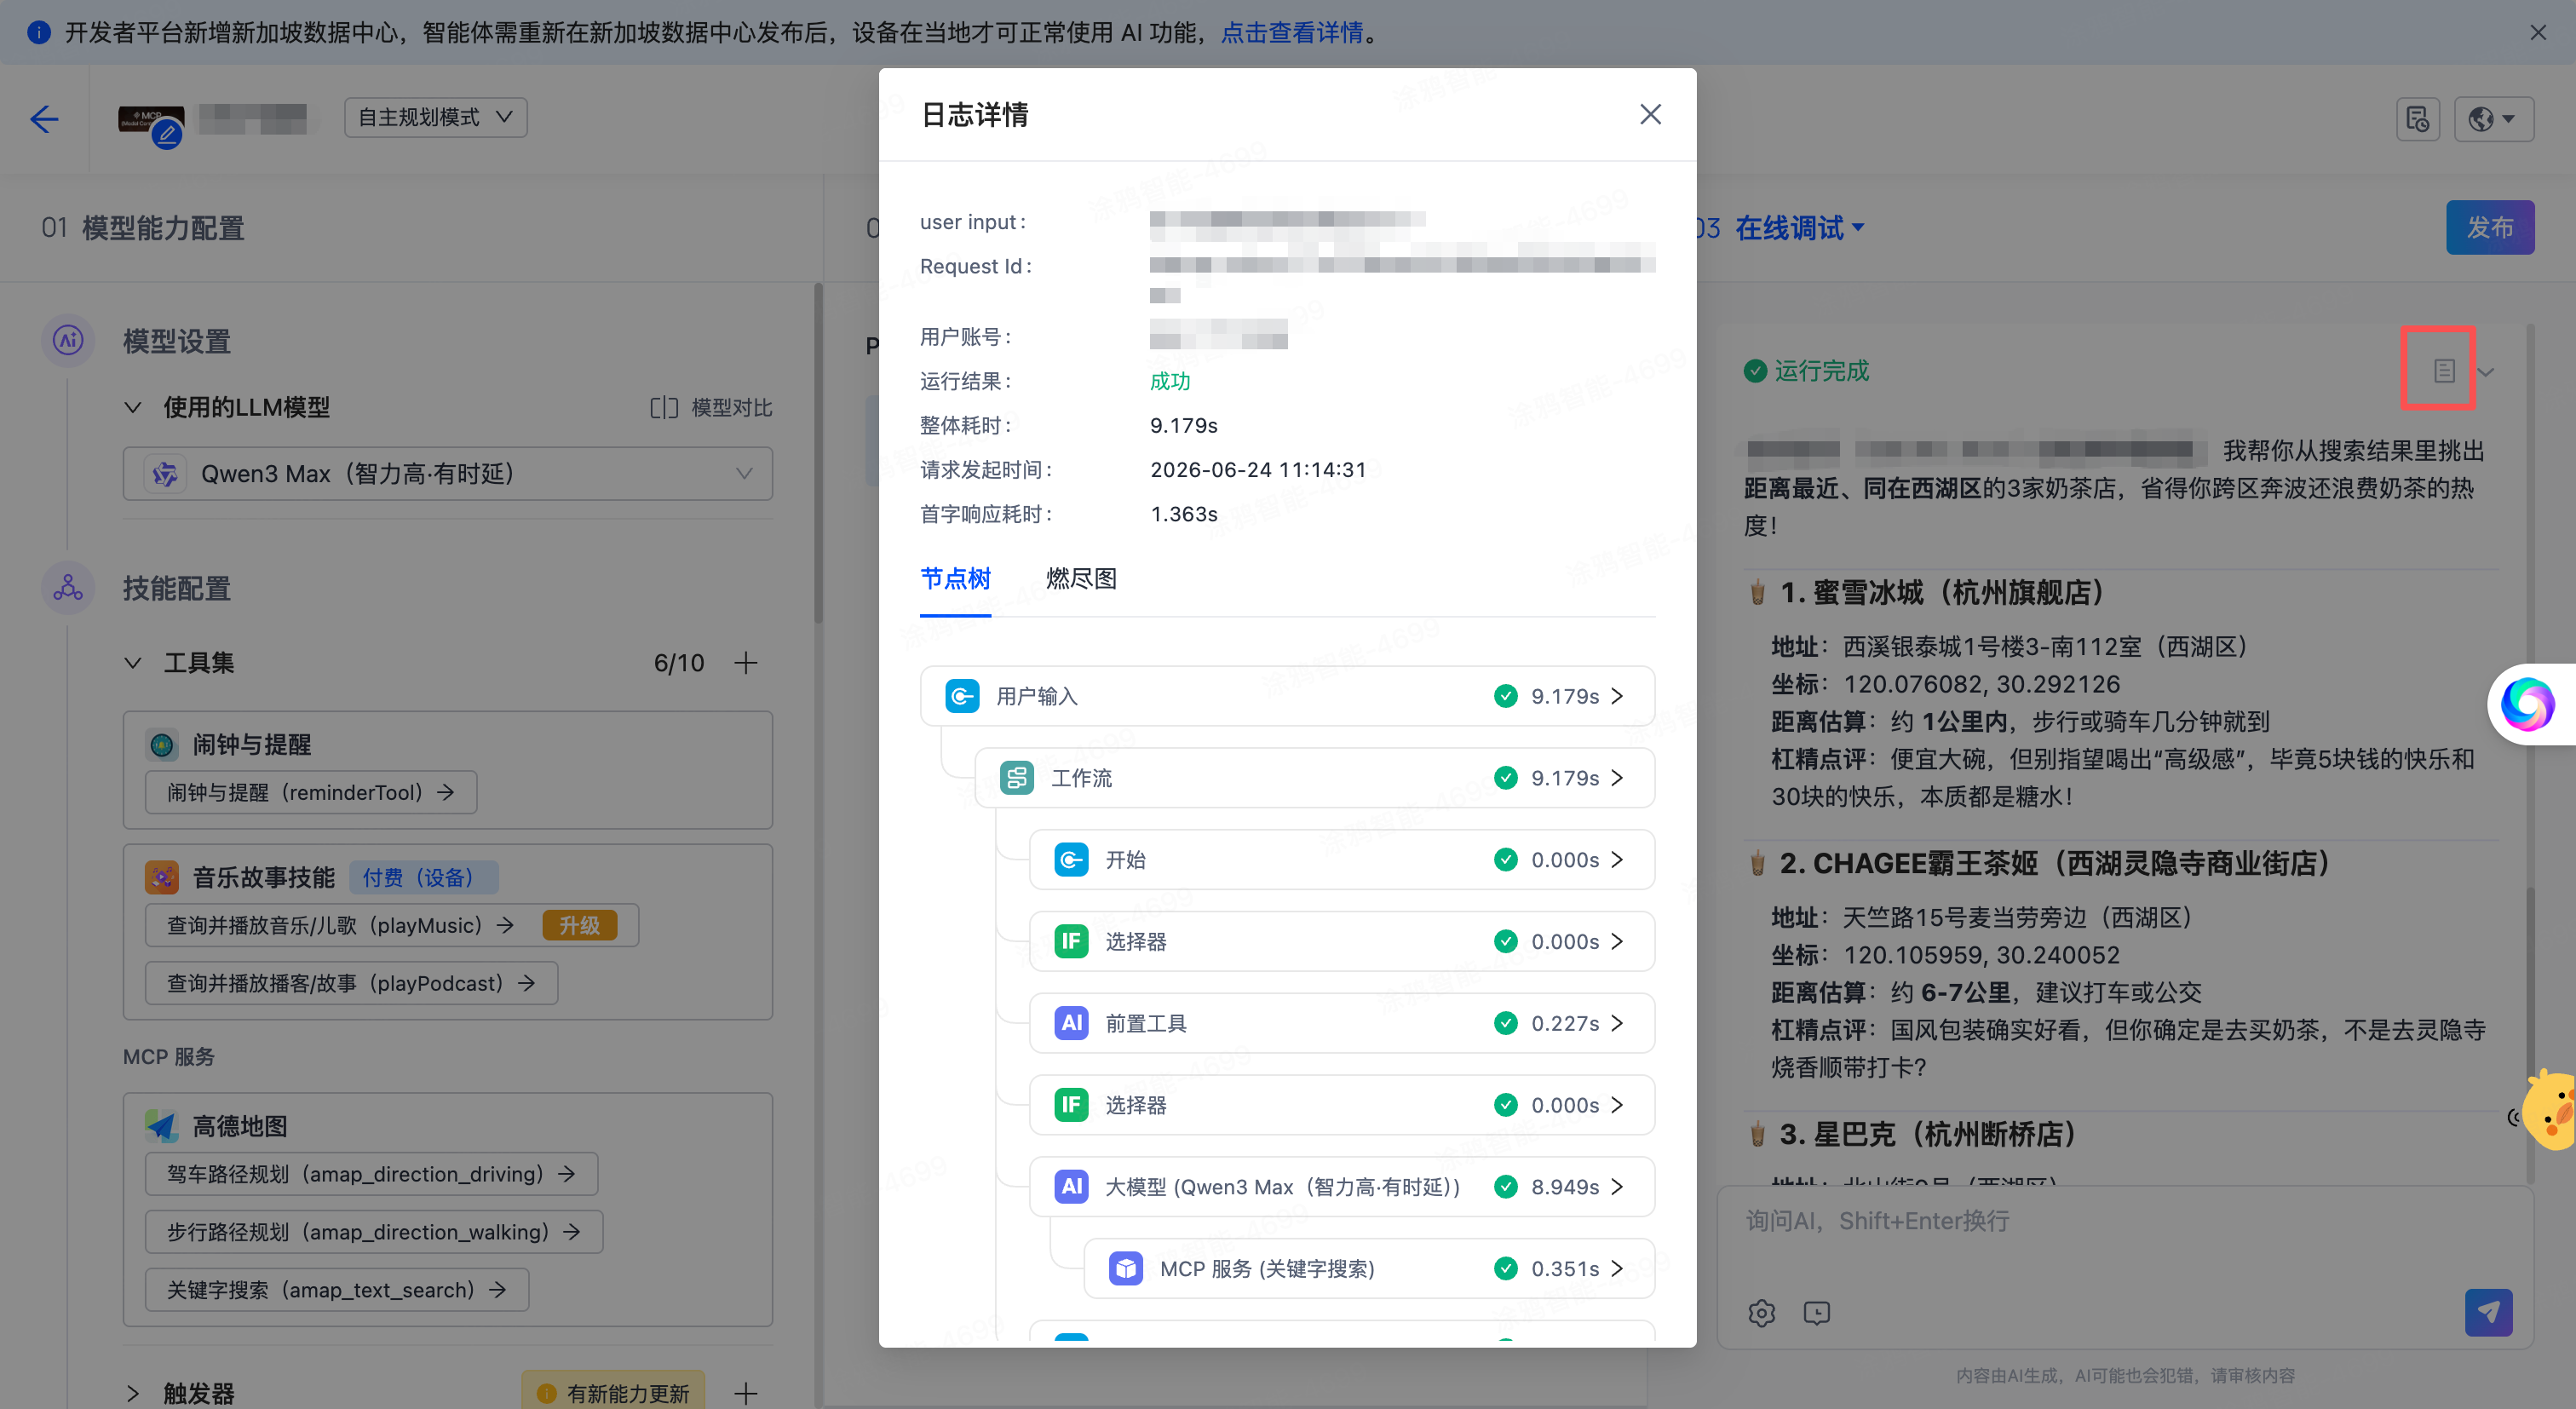Screen dimensions: 2576x1409
Task: Click the 用户输入 node icon
Action: click(962, 696)
